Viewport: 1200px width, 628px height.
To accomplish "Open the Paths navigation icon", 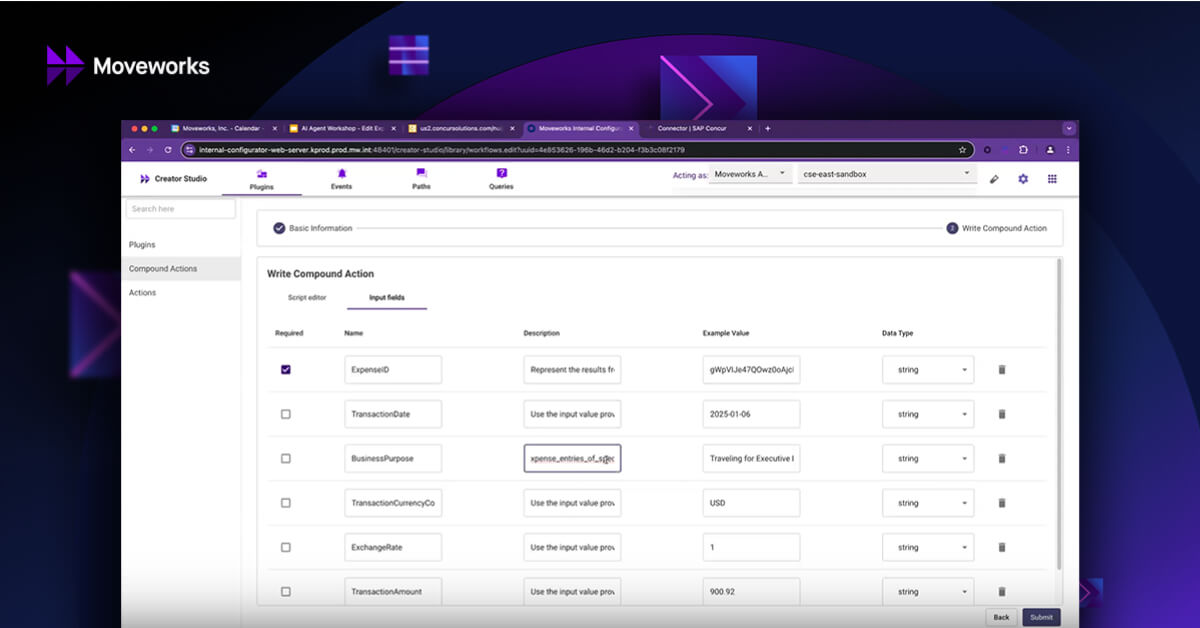I will pos(421,174).
